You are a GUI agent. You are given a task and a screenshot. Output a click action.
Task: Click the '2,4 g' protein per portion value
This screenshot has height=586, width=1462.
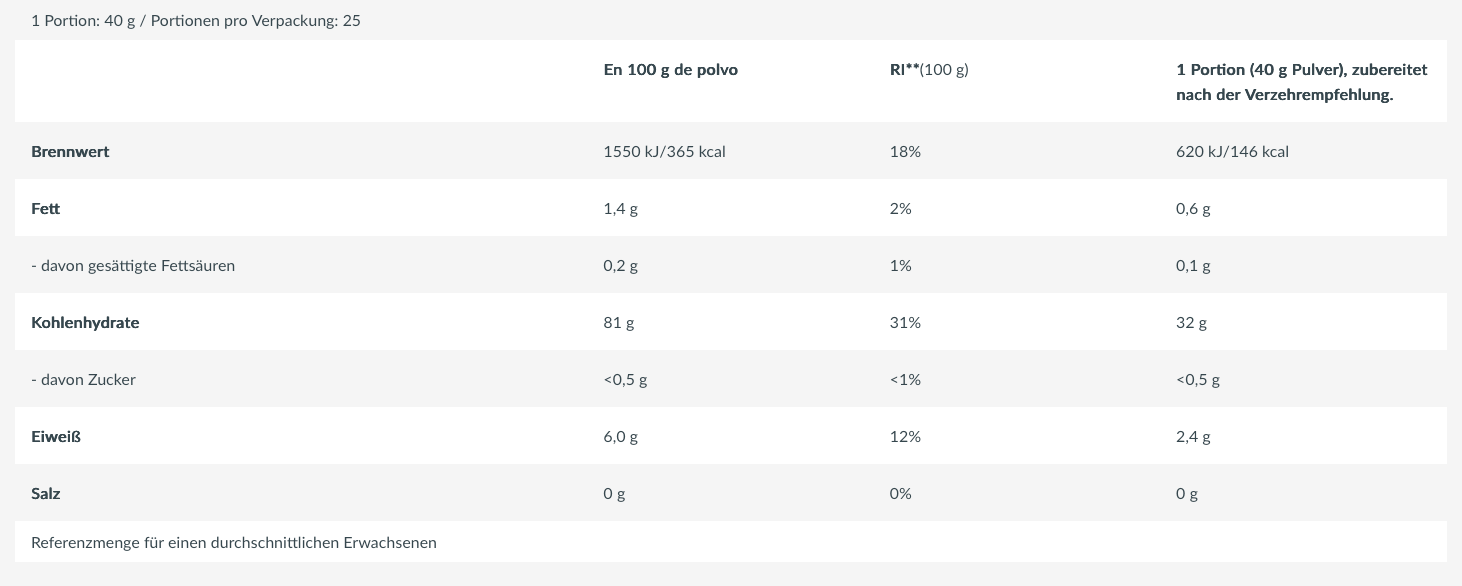(1193, 437)
